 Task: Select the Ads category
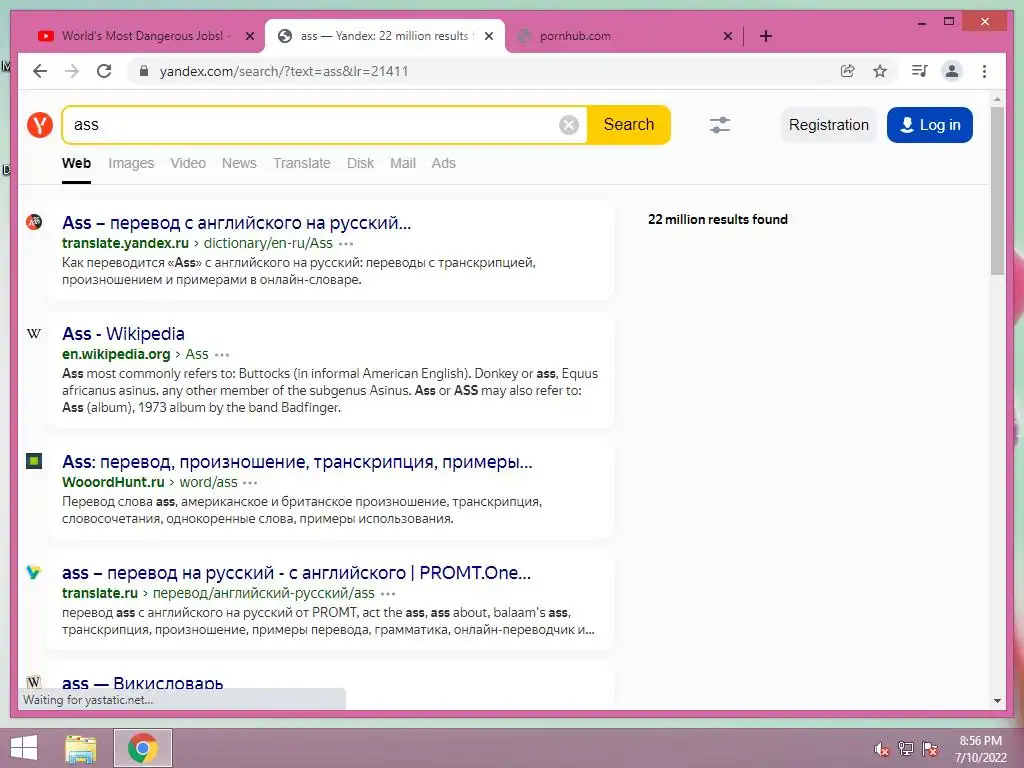(443, 163)
